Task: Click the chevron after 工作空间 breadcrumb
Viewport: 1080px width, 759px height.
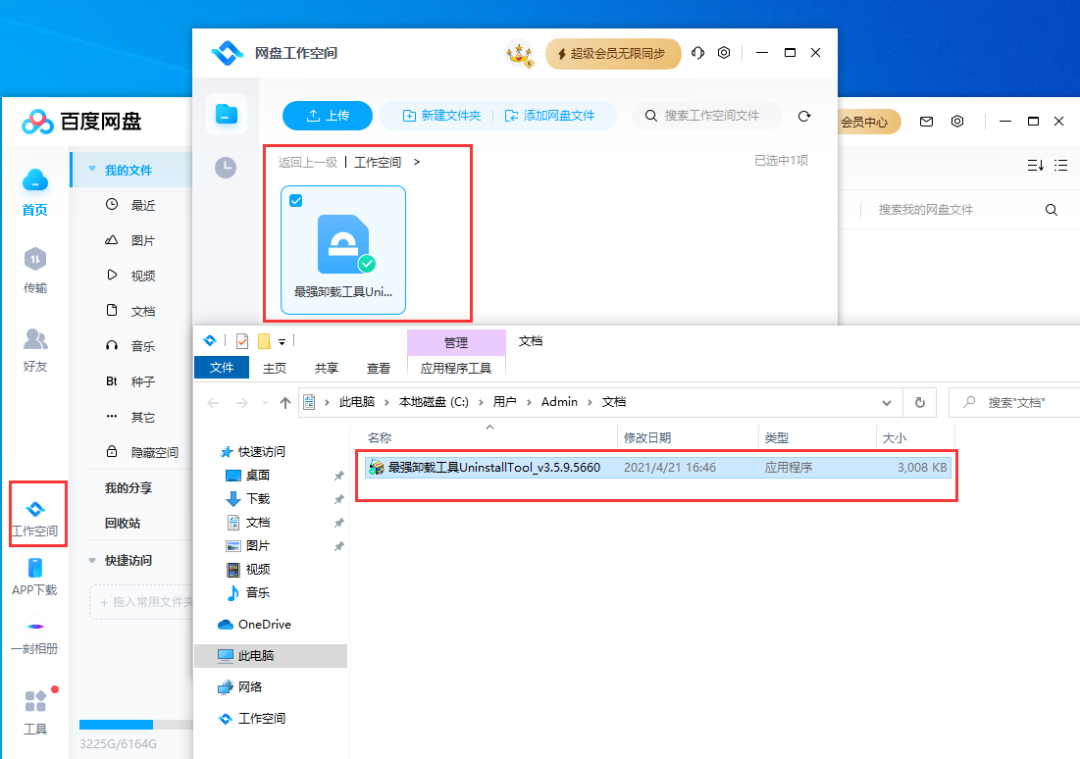Action: point(417,162)
